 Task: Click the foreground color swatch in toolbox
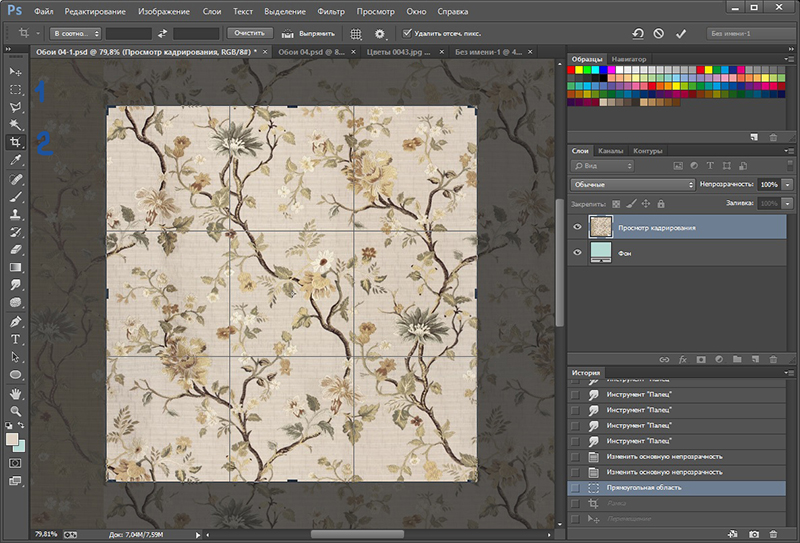pos(12,439)
